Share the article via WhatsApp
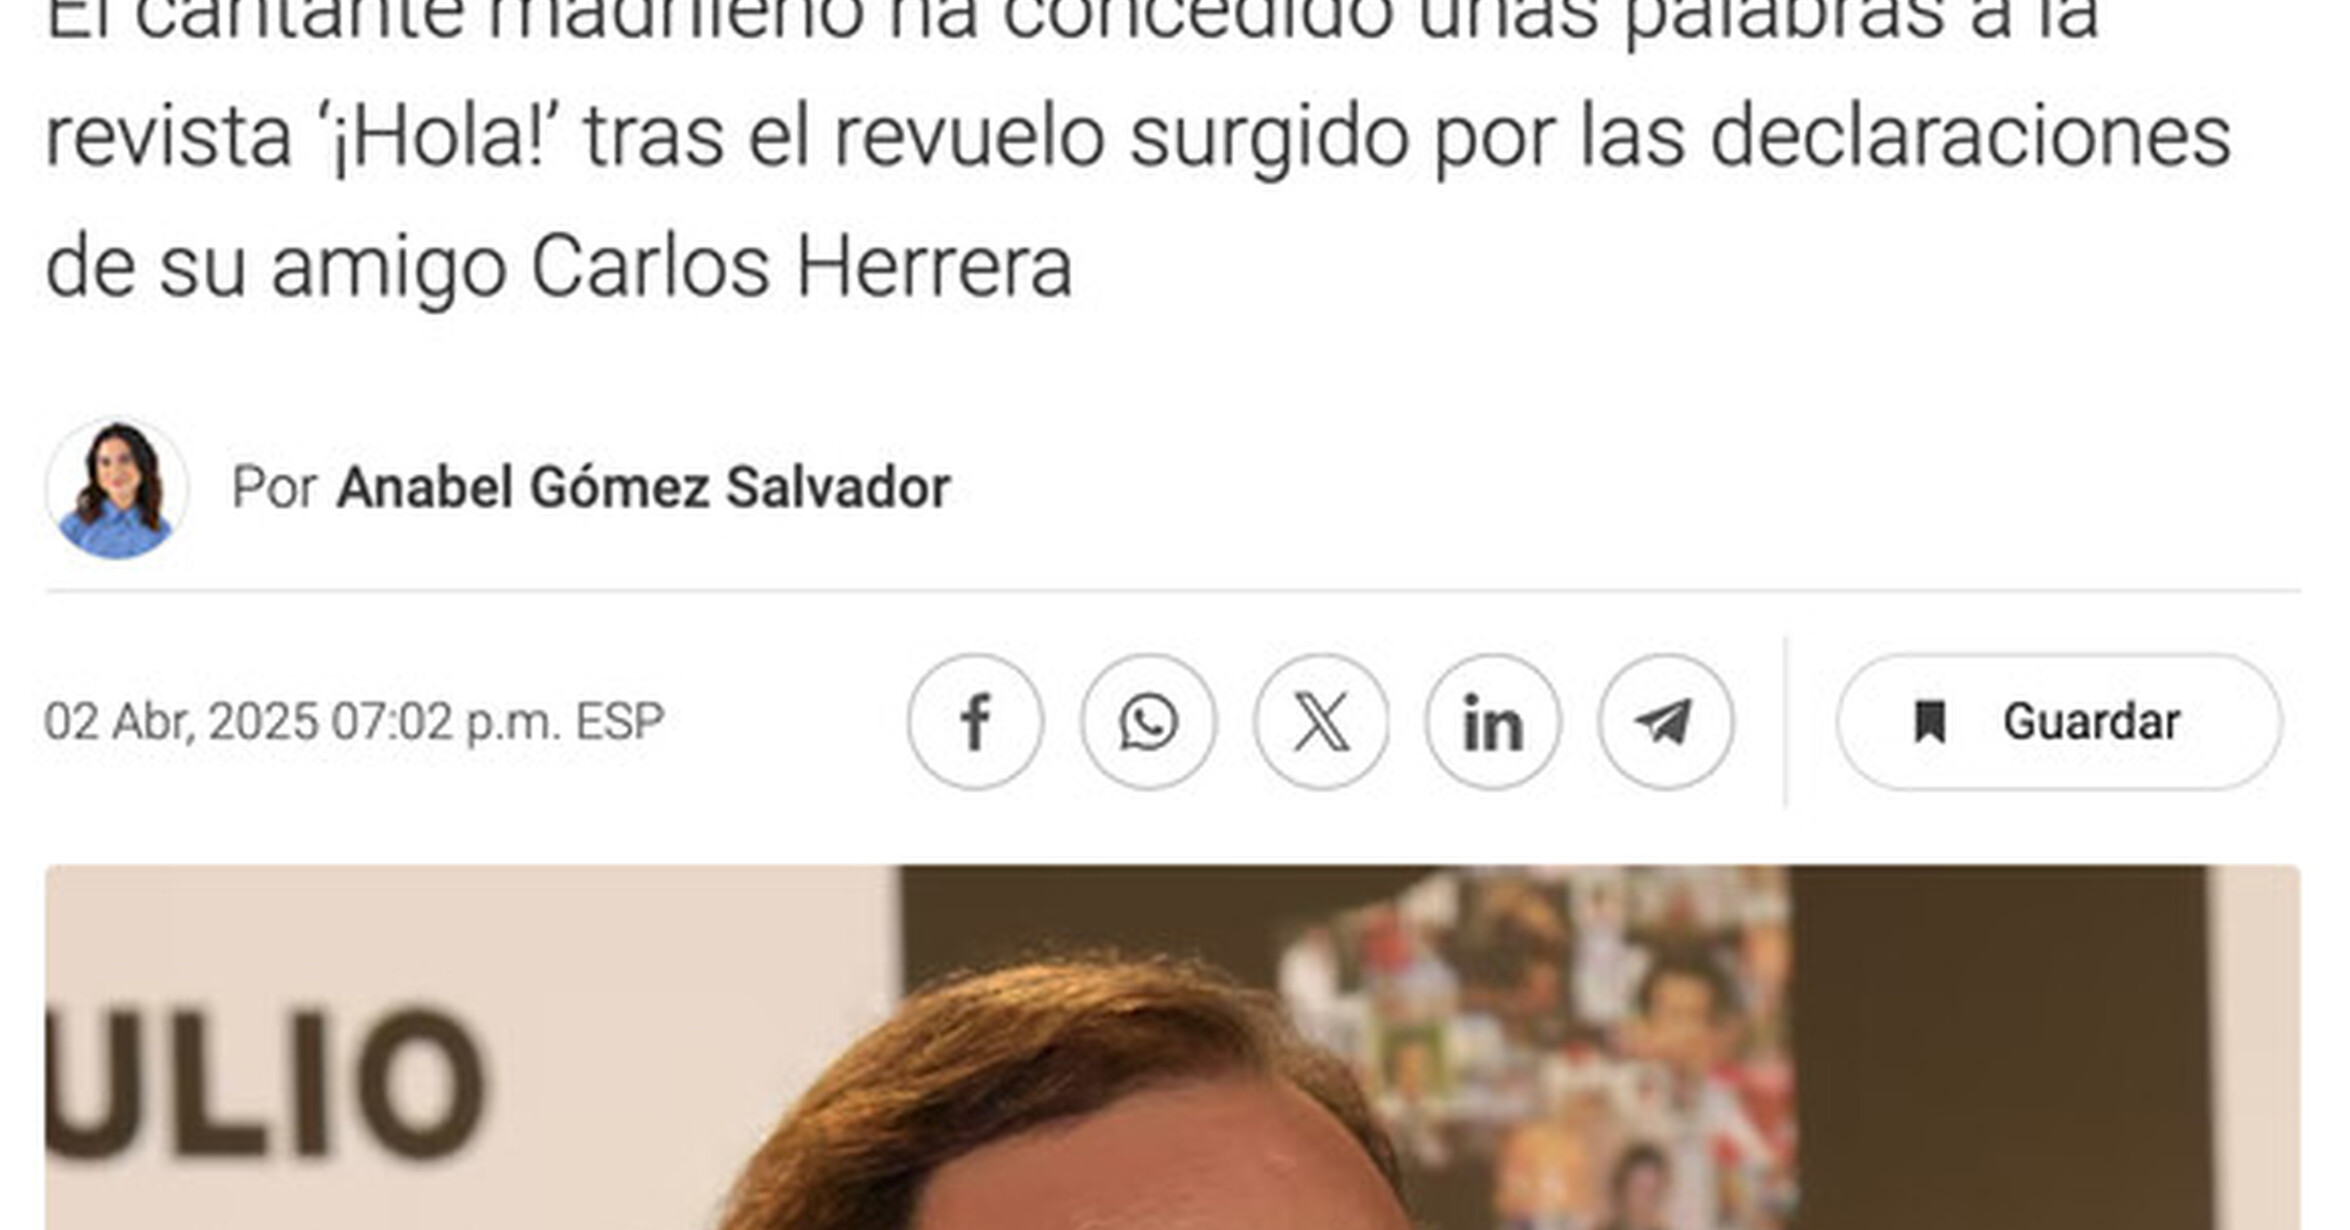 [1148, 722]
